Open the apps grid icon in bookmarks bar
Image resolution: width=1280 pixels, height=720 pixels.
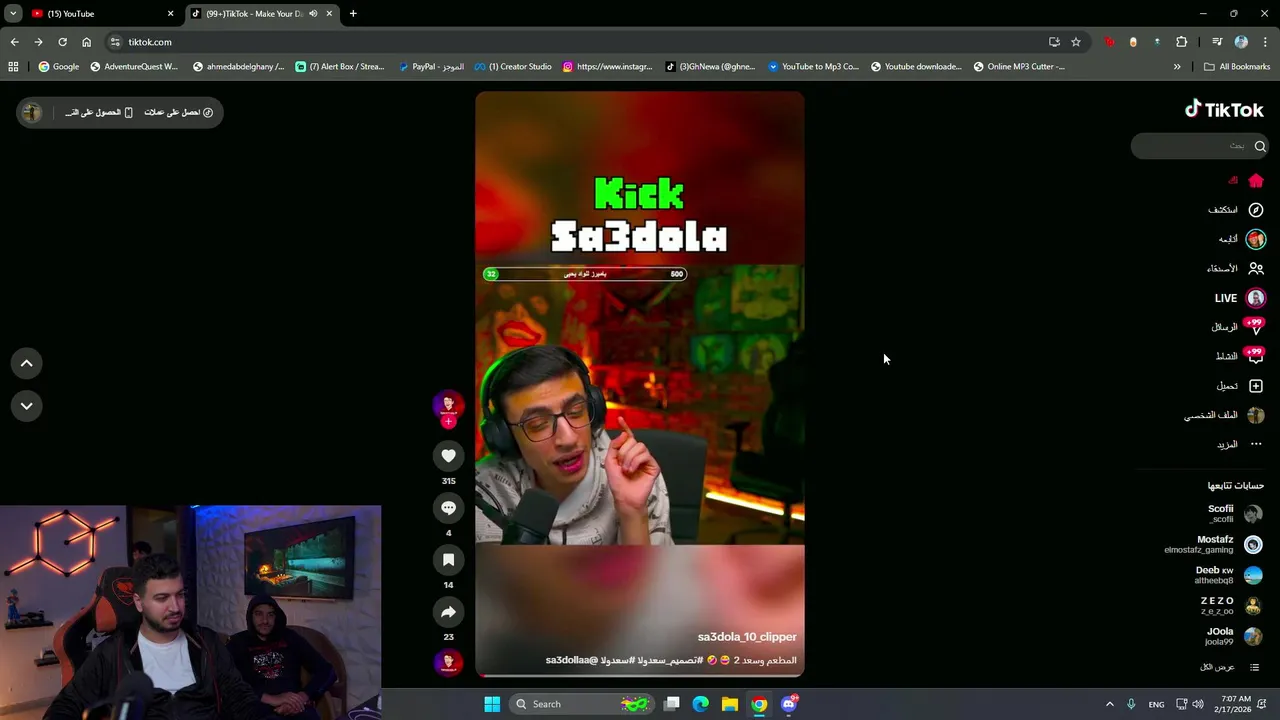pos(13,67)
